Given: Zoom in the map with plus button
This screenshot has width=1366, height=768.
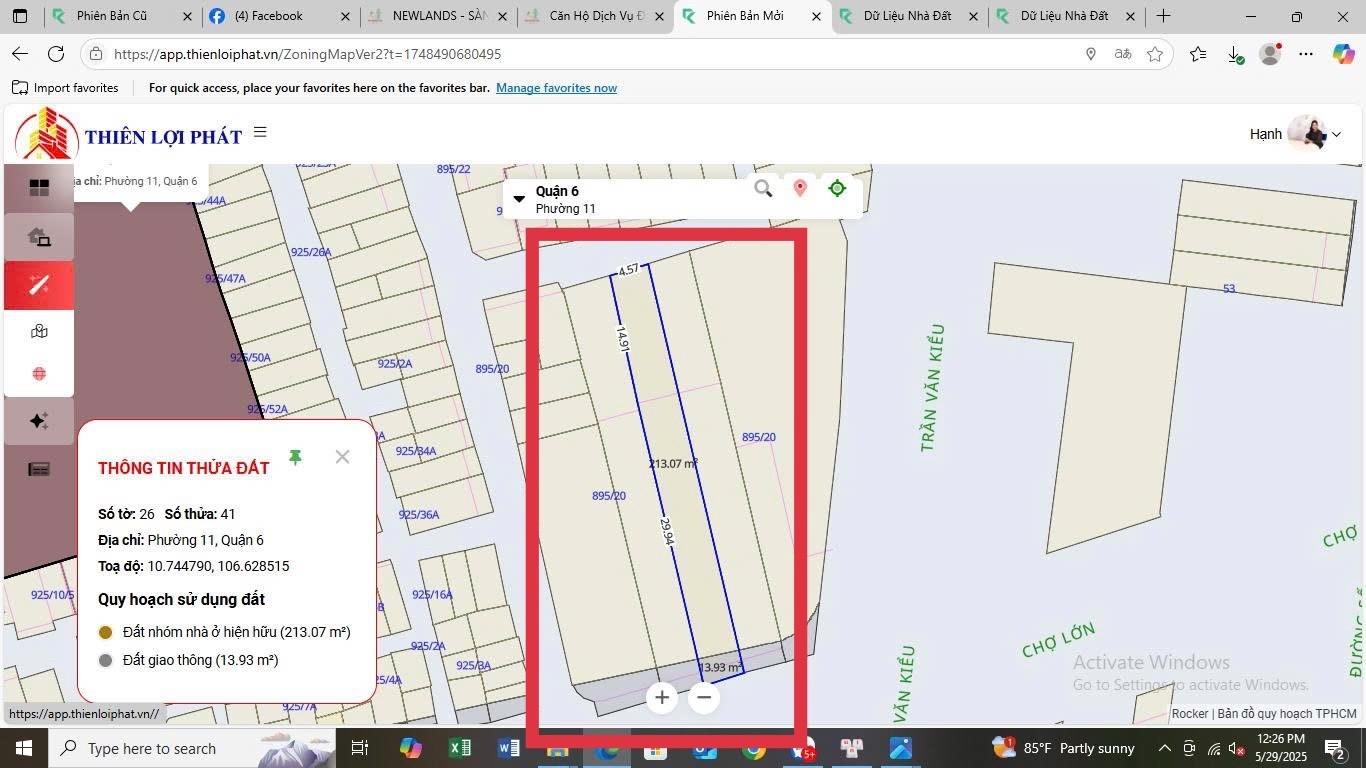Looking at the screenshot, I should 661,697.
